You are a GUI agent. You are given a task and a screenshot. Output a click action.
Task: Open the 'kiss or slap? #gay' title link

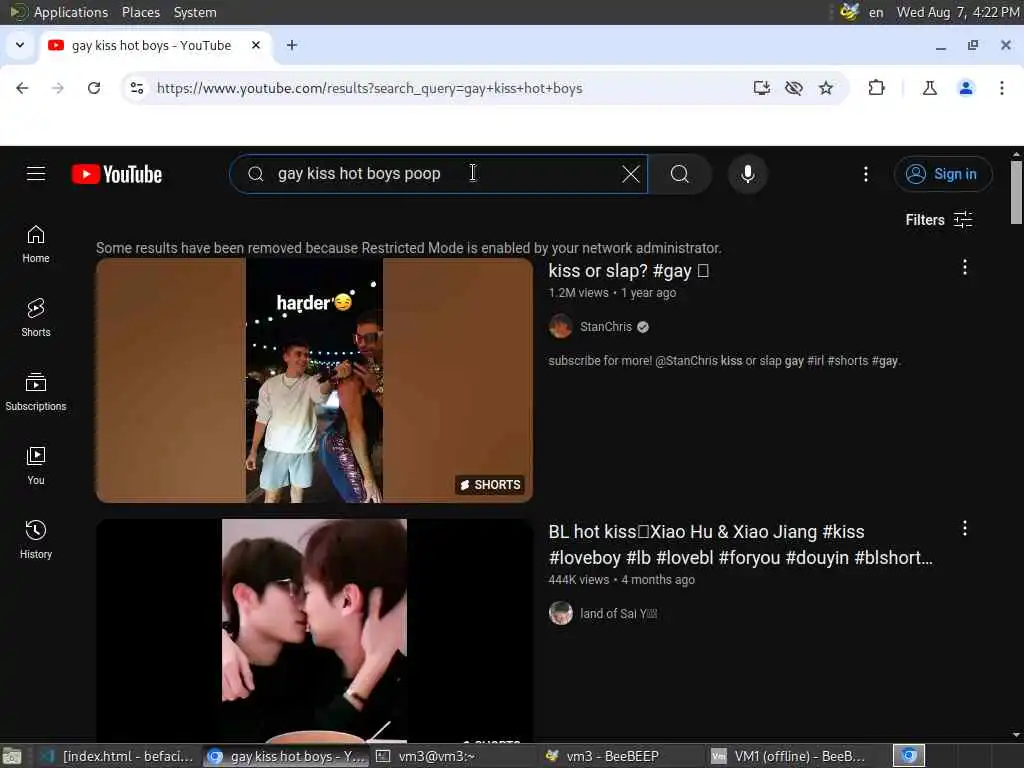[x=628, y=270]
